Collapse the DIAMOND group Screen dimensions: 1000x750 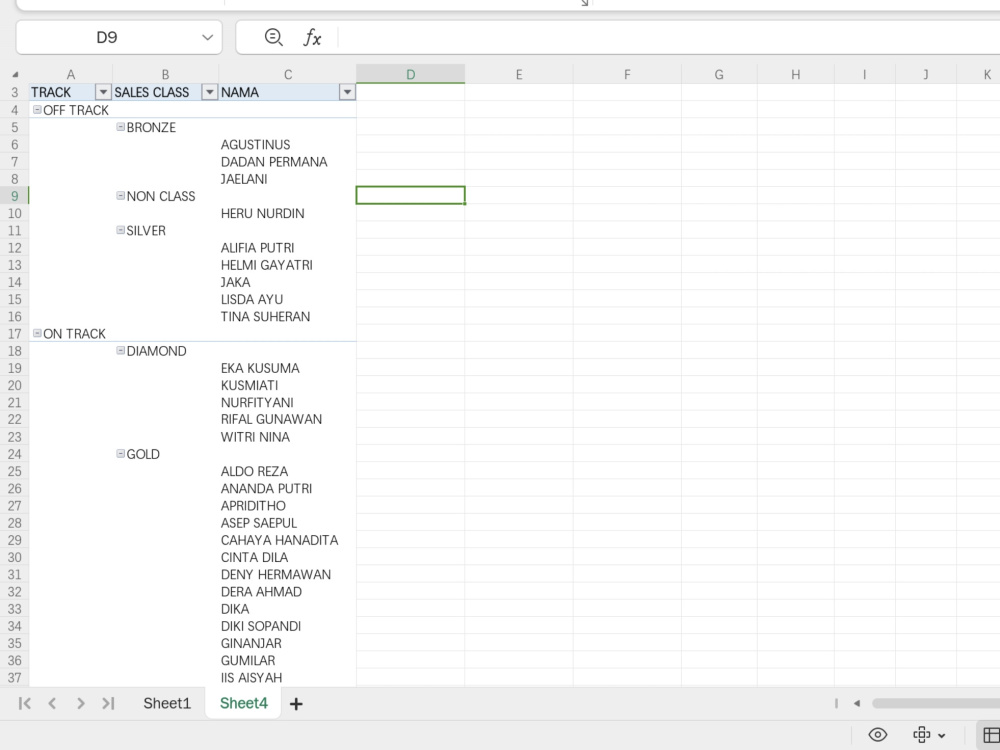[x=121, y=351]
